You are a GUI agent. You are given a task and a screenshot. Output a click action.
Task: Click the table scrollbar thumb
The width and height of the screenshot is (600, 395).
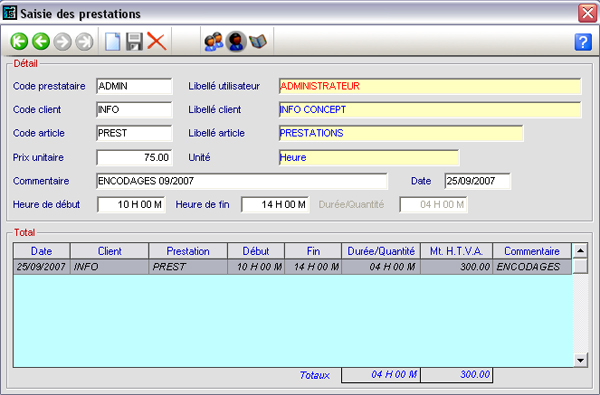pos(580,266)
